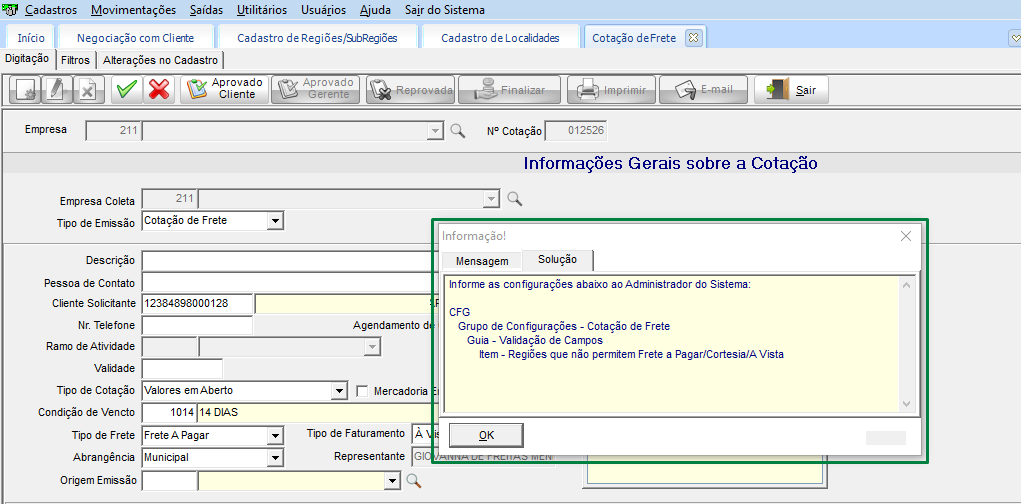Click the Nr. Telefone input field
The image size is (1021, 504).
[x=197, y=325]
